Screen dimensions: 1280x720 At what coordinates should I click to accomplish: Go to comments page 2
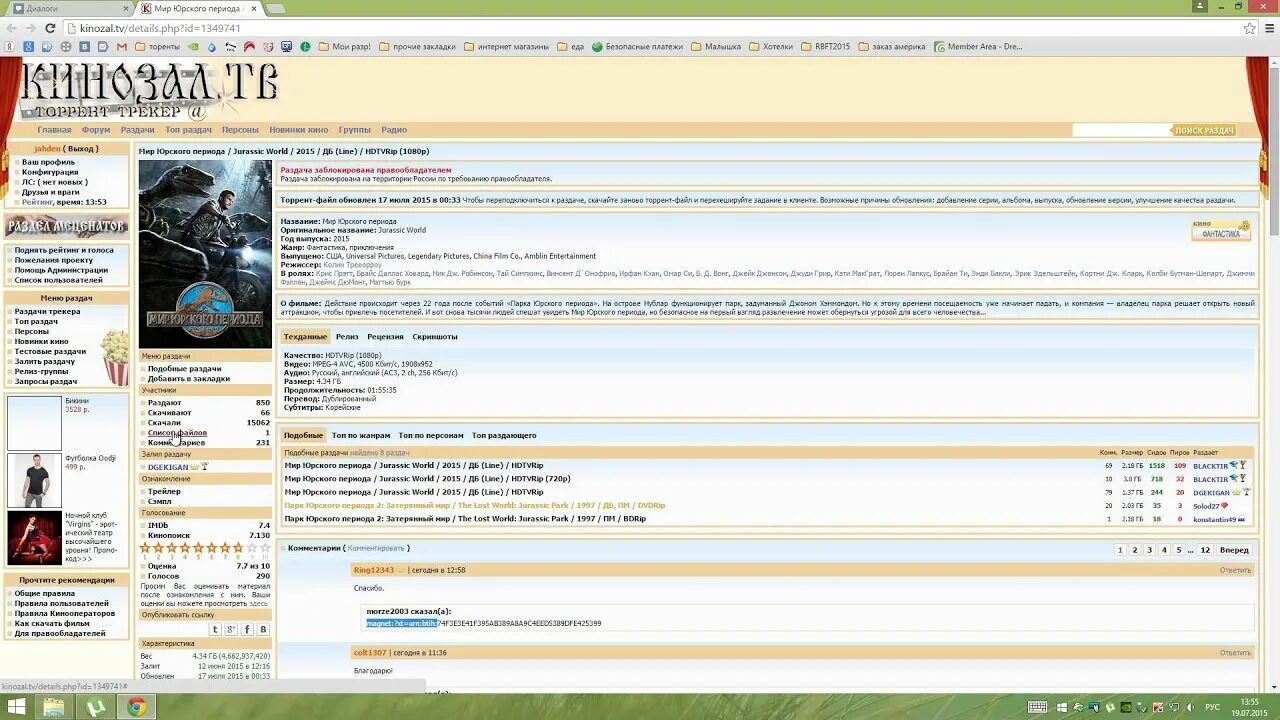click(1135, 550)
